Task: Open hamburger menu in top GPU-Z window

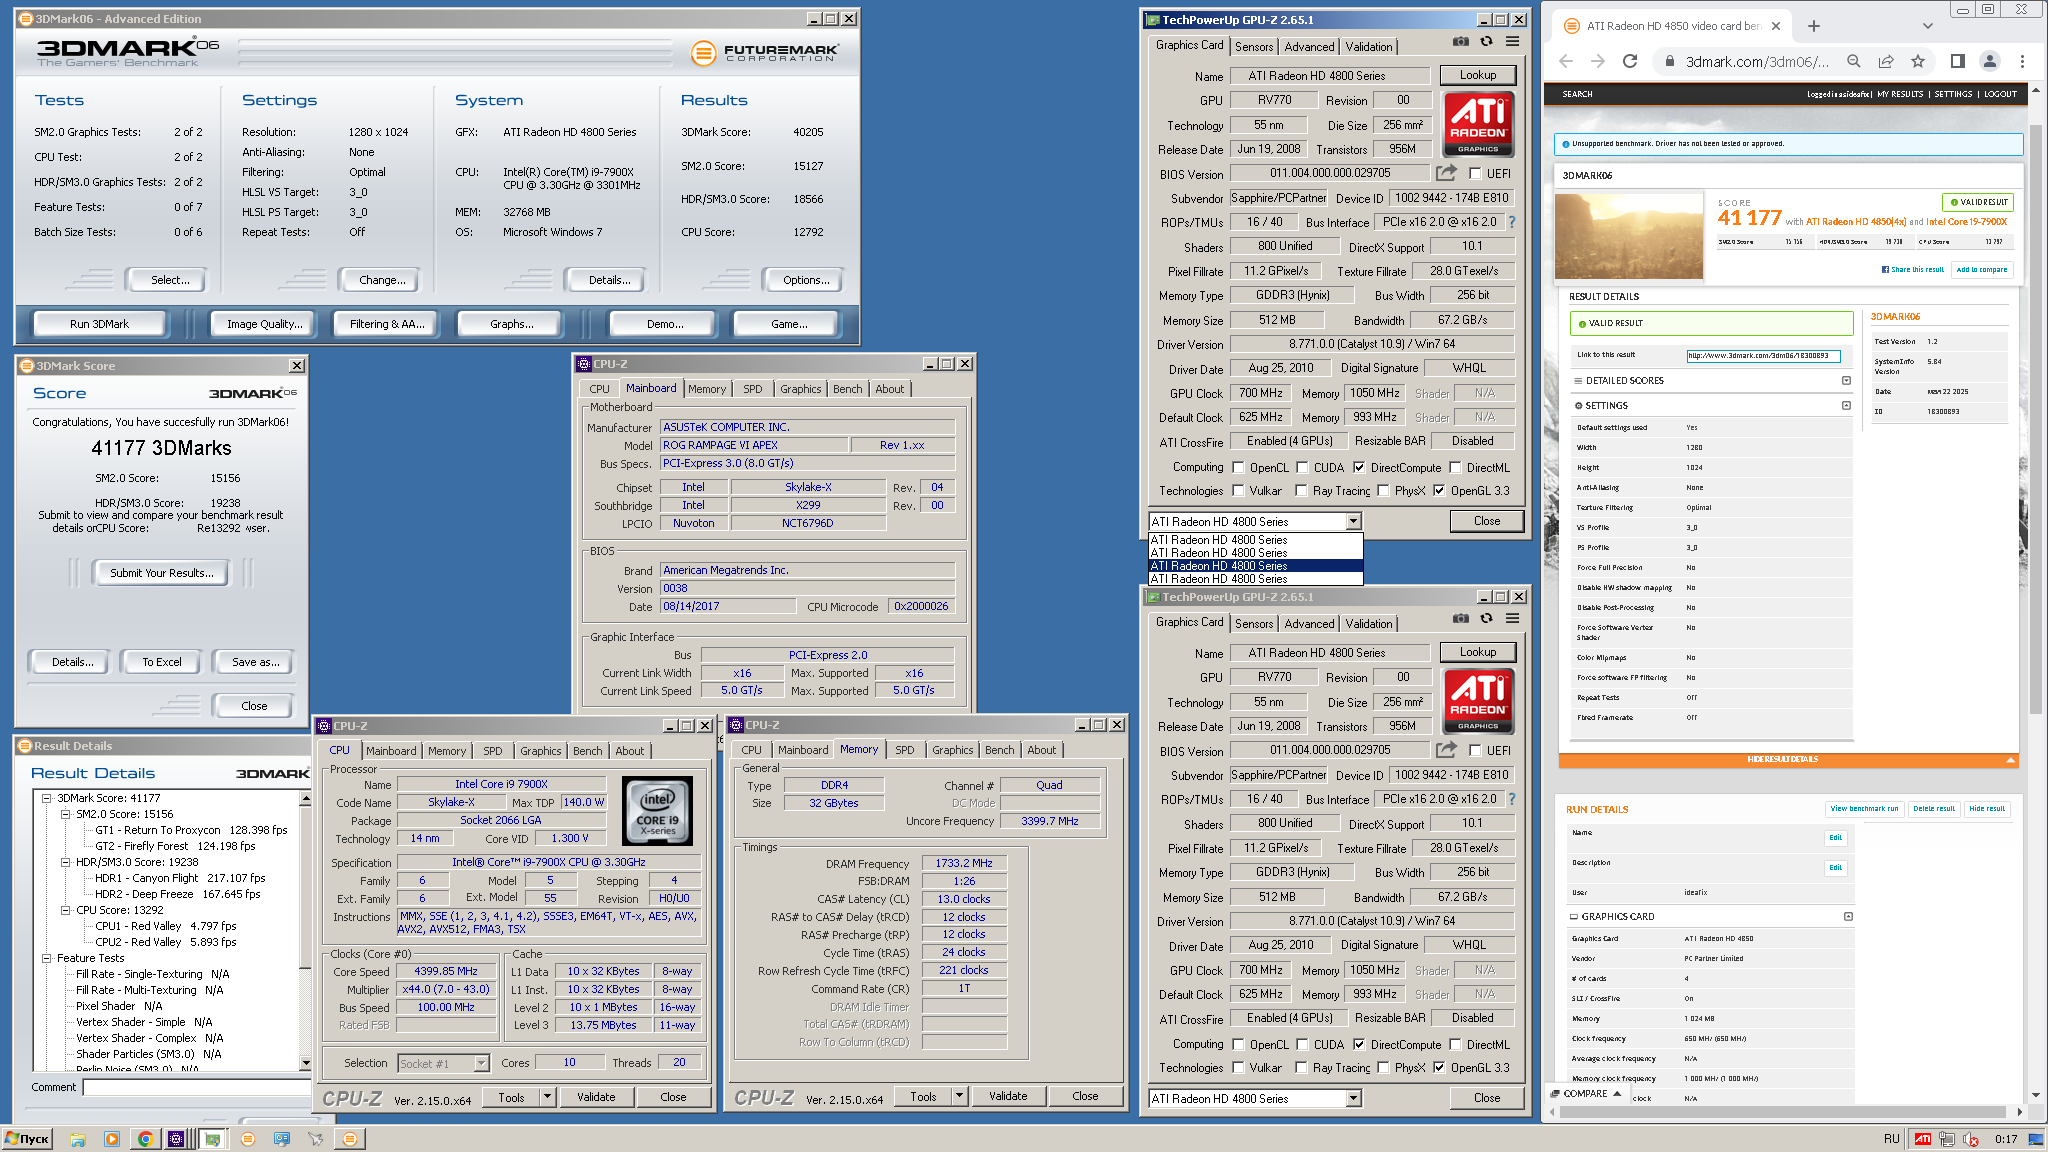Action: pos(1512,42)
